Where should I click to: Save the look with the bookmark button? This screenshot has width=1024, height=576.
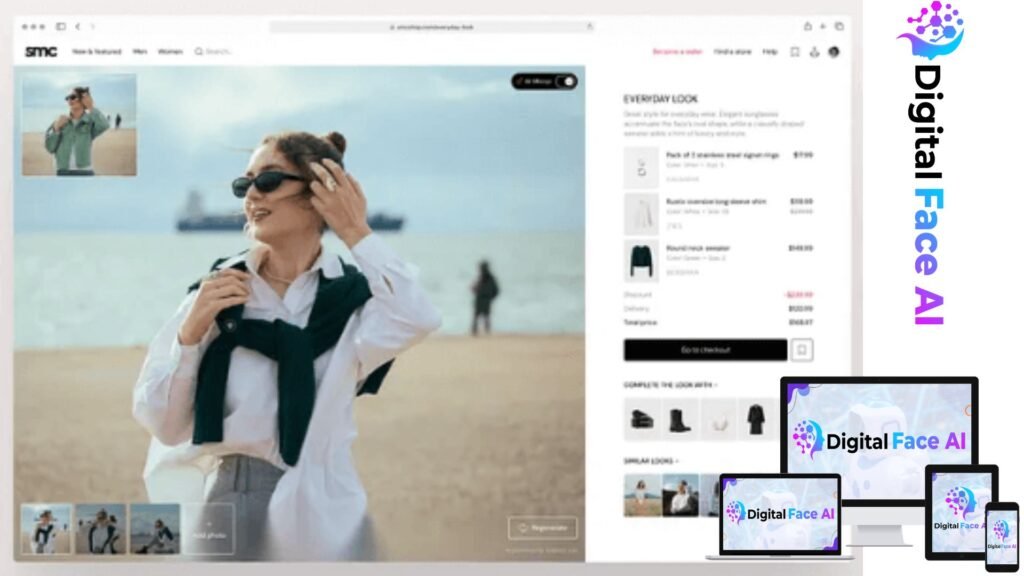(x=802, y=350)
